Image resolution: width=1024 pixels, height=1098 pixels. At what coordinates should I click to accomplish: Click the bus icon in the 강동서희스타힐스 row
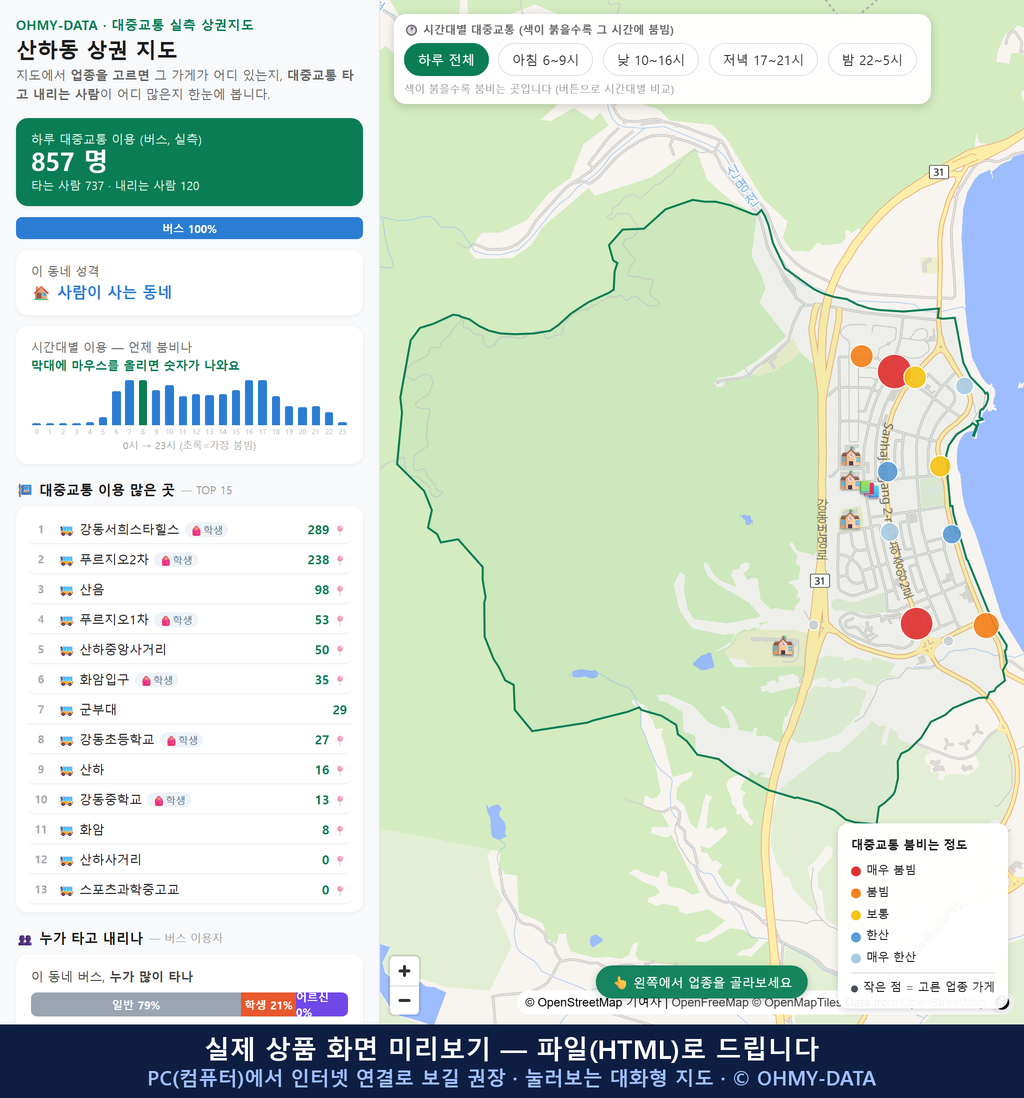click(67, 530)
